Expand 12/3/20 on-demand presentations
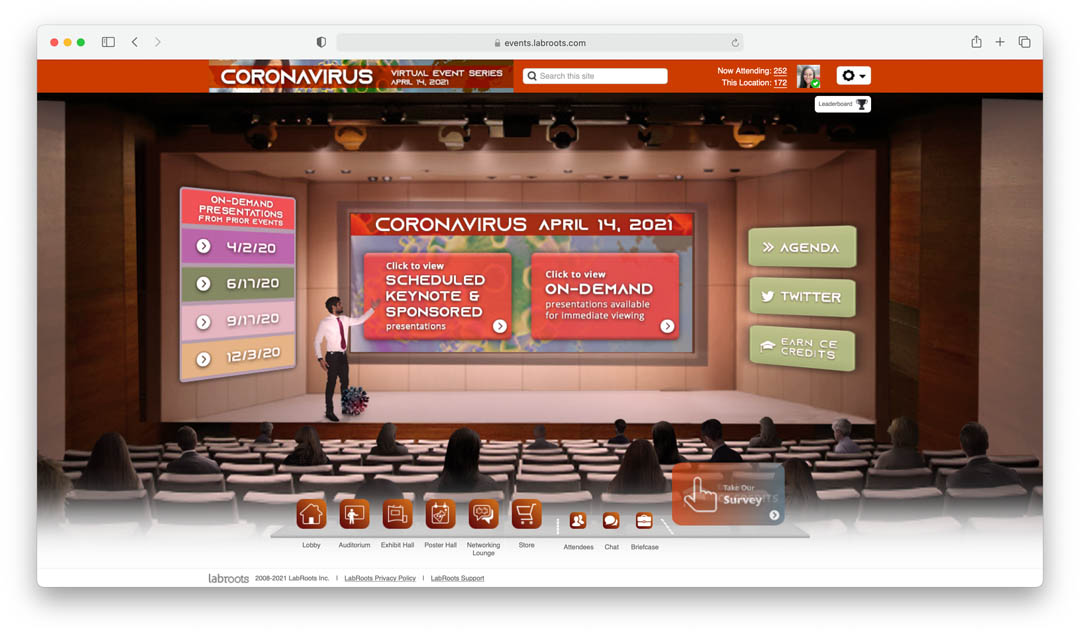1080x636 pixels. point(238,357)
